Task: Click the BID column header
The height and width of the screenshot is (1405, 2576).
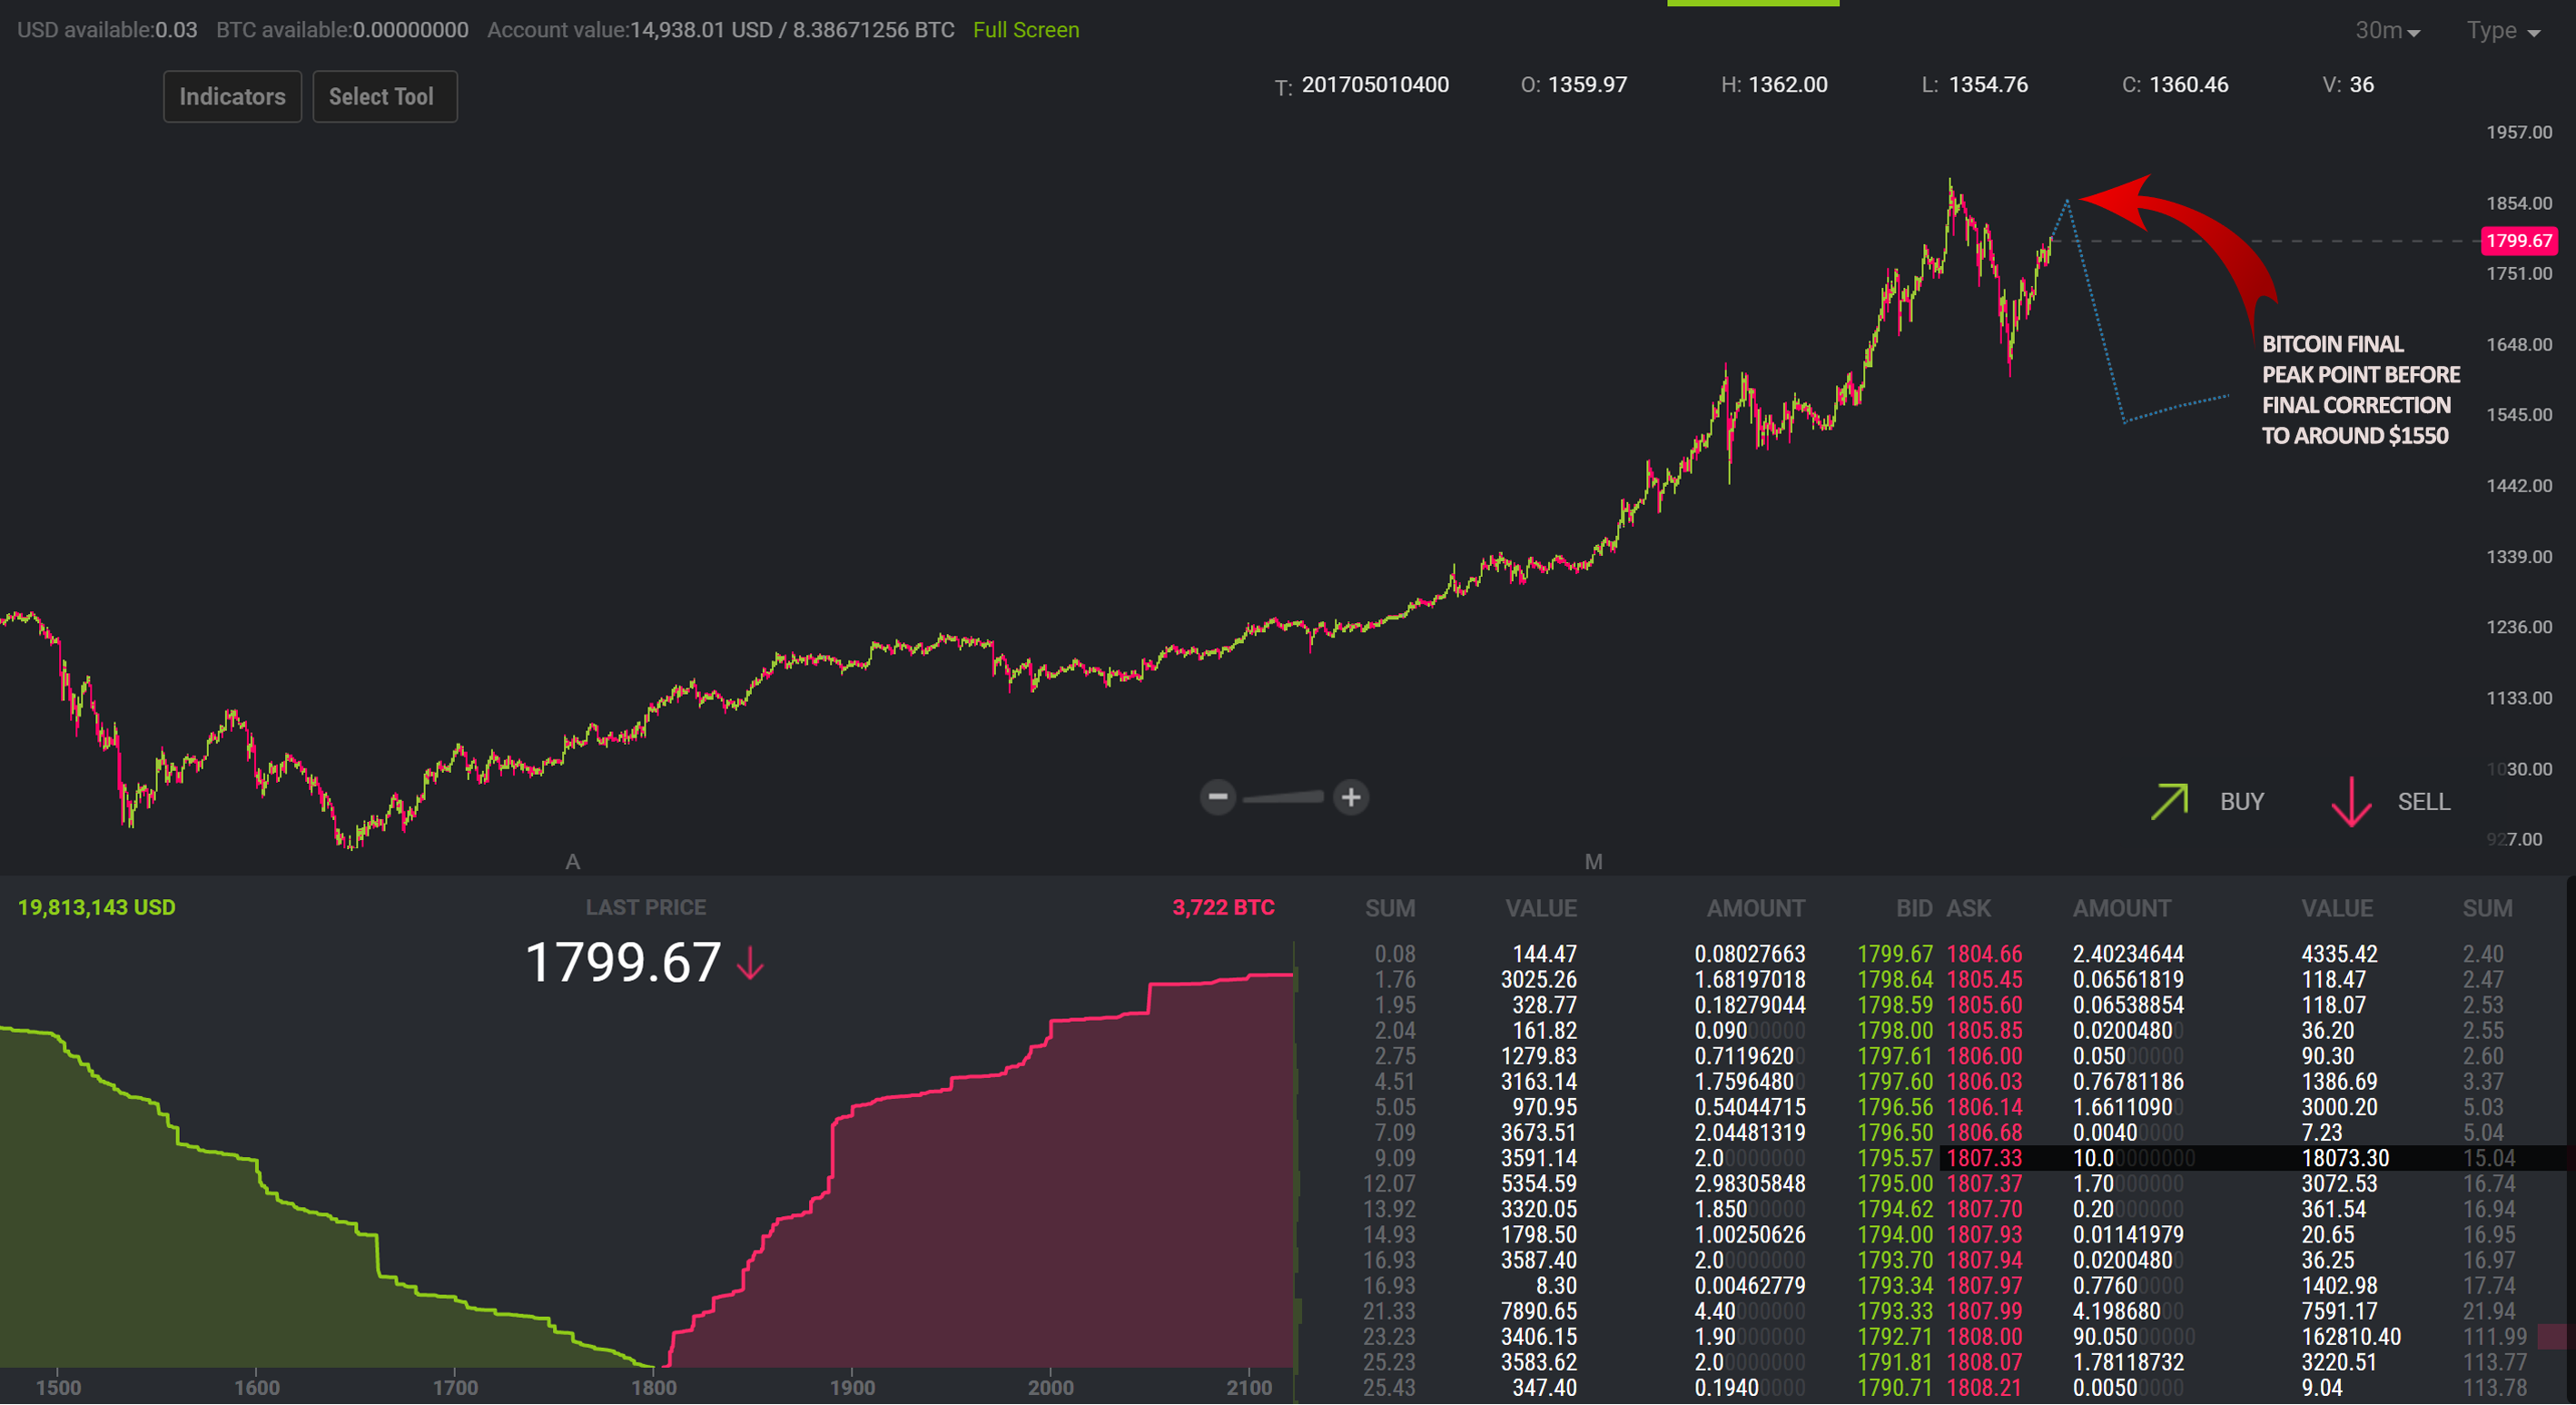Action: pyautogui.click(x=1914, y=908)
